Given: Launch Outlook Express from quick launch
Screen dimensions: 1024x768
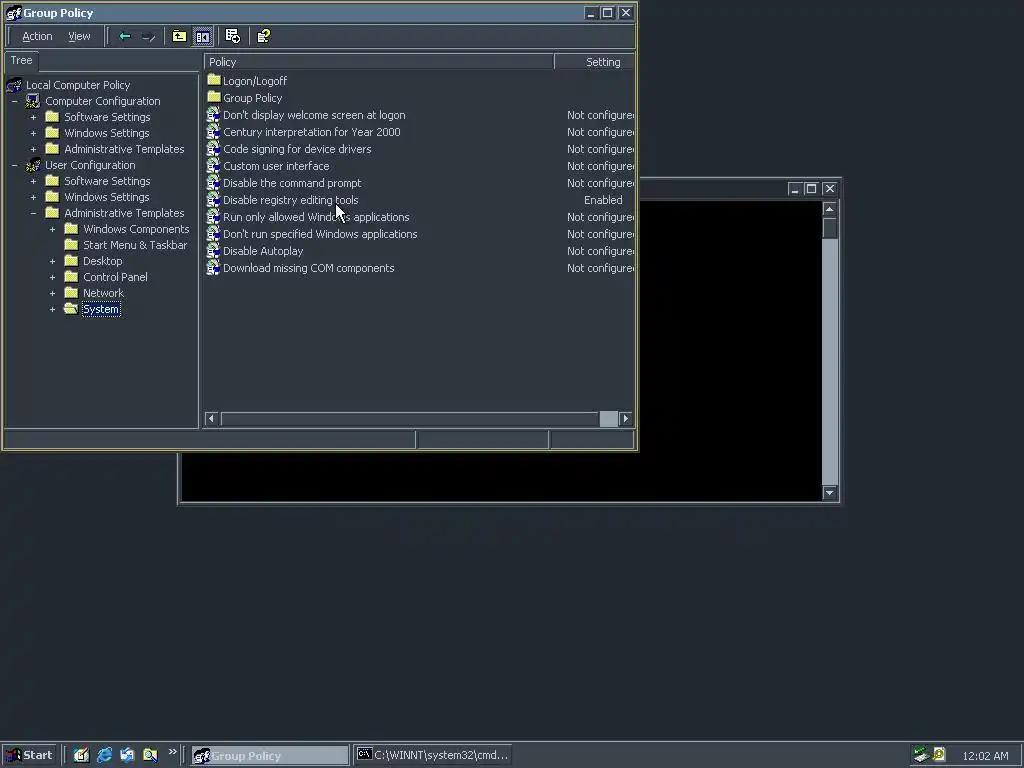Looking at the screenshot, I should coord(127,755).
